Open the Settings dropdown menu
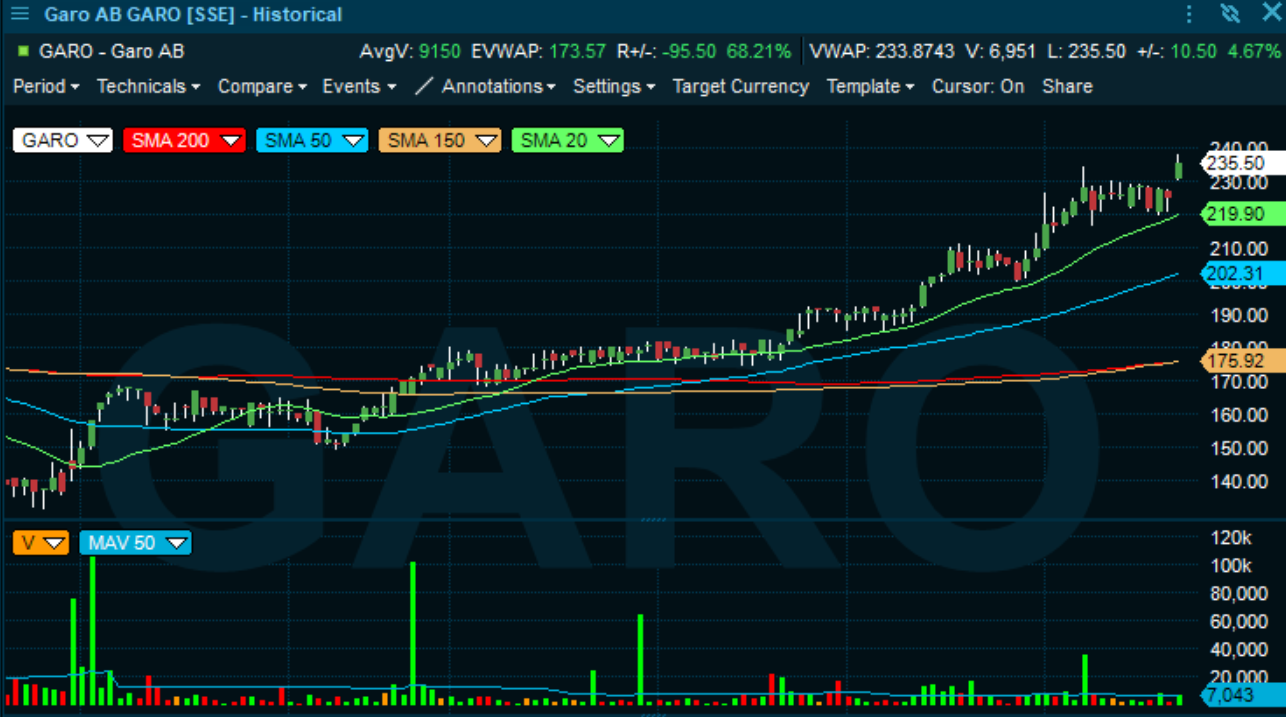This screenshot has height=717, width=1286. click(614, 86)
